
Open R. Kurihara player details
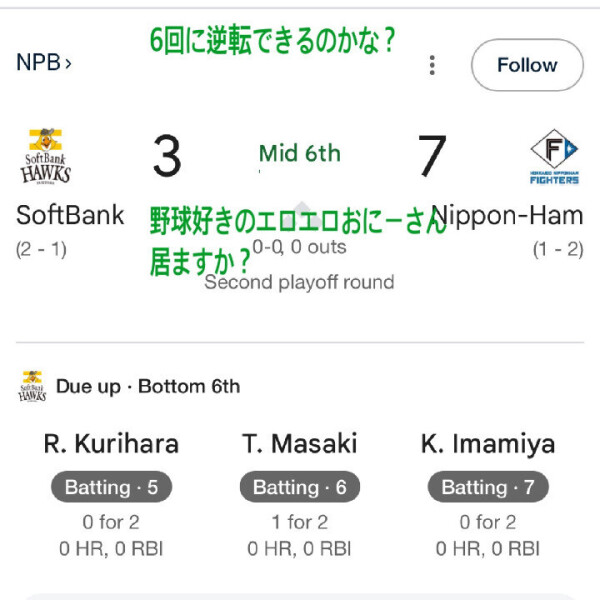pyautogui.click(x=111, y=443)
